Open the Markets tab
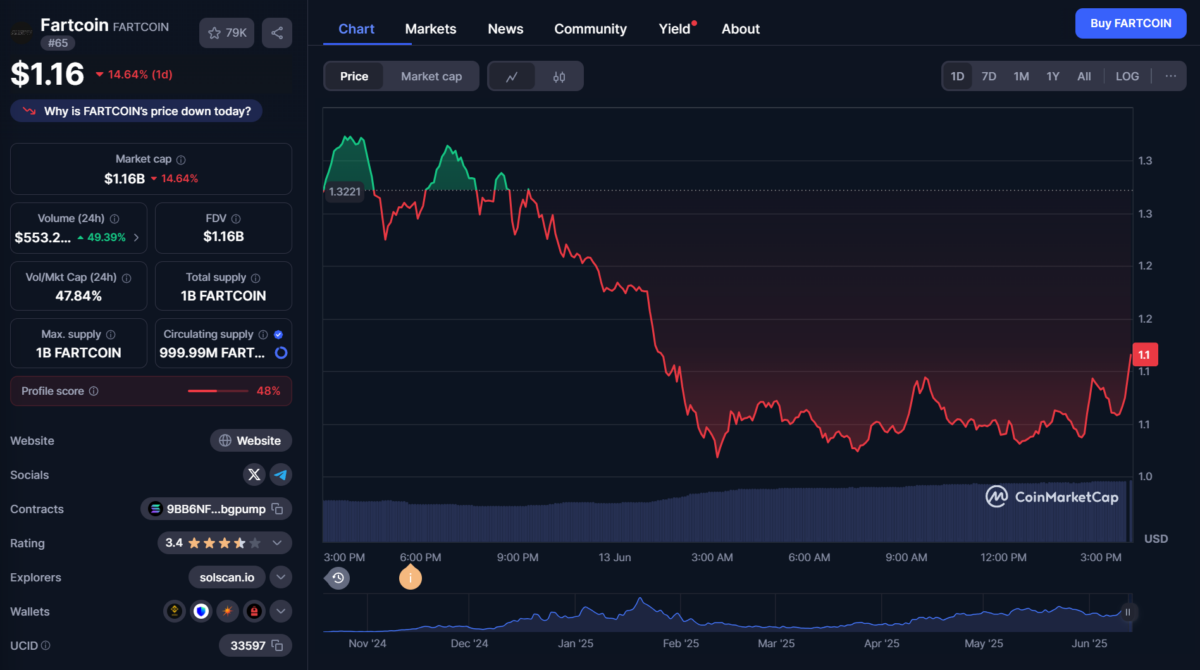 tap(430, 29)
